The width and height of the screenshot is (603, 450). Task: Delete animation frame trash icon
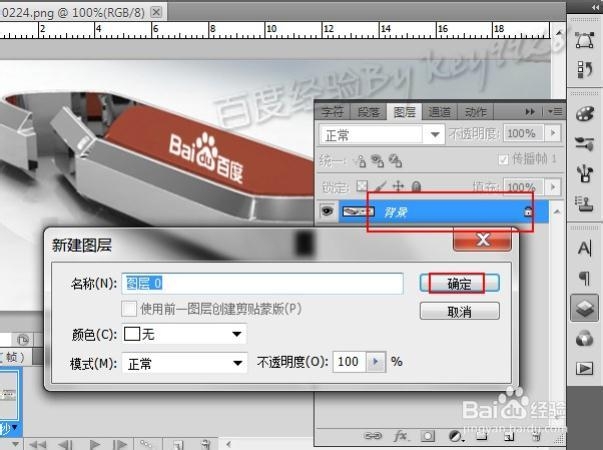tap(205, 444)
